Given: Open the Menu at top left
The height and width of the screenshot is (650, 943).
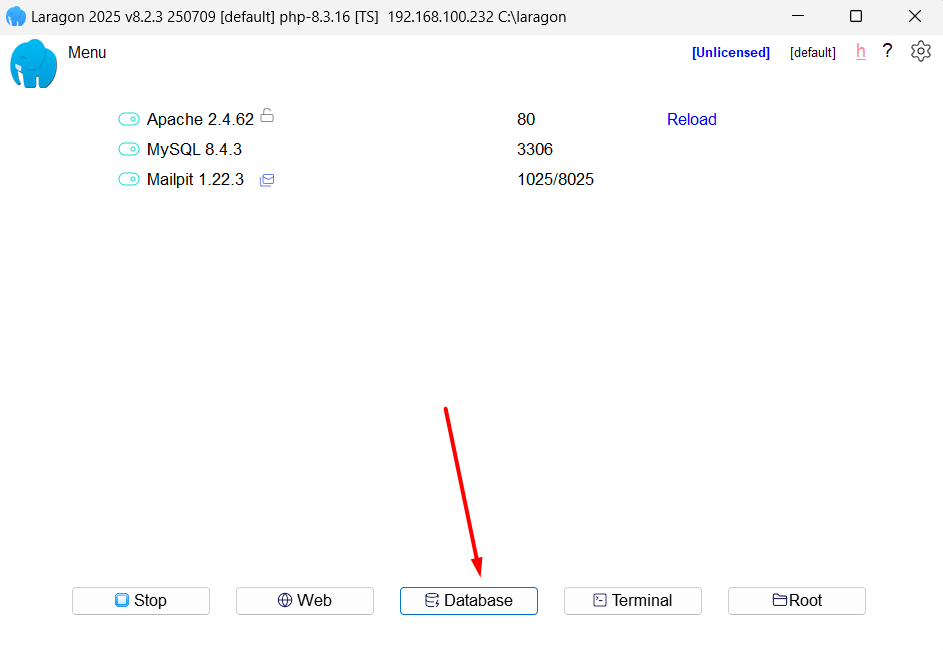Looking at the screenshot, I should pos(87,52).
